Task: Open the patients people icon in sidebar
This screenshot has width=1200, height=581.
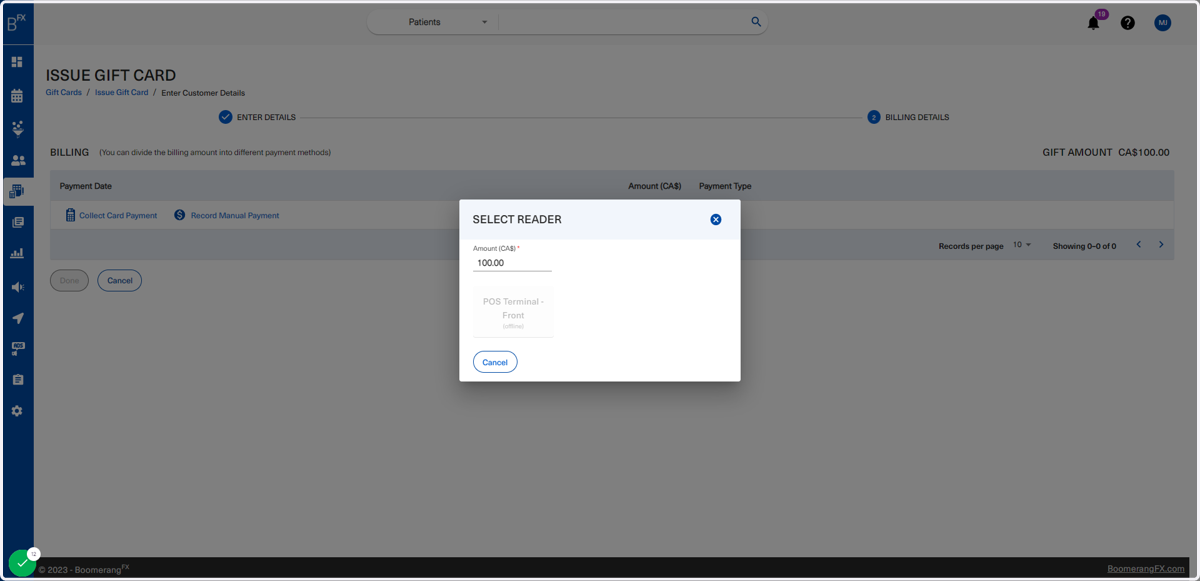Action: pos(17,160)
